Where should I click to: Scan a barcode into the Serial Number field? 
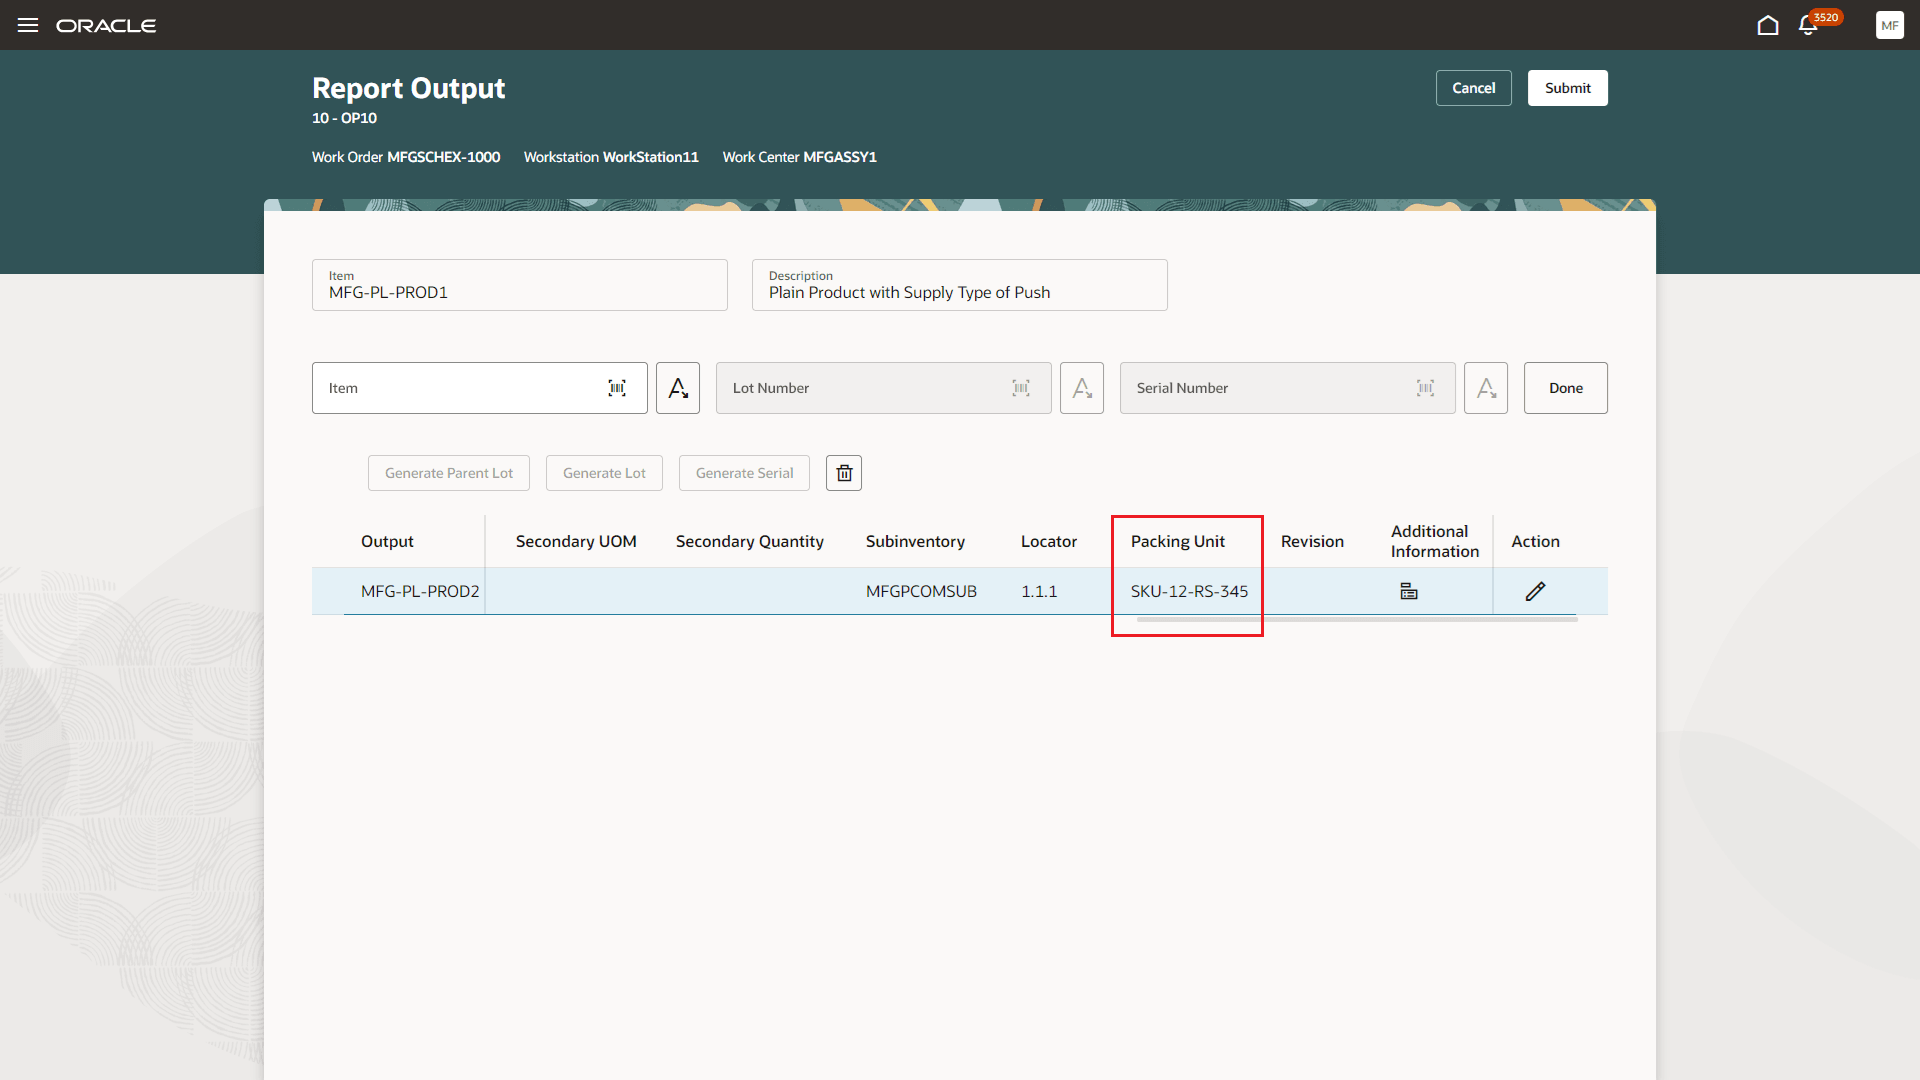pos(1425,388)
